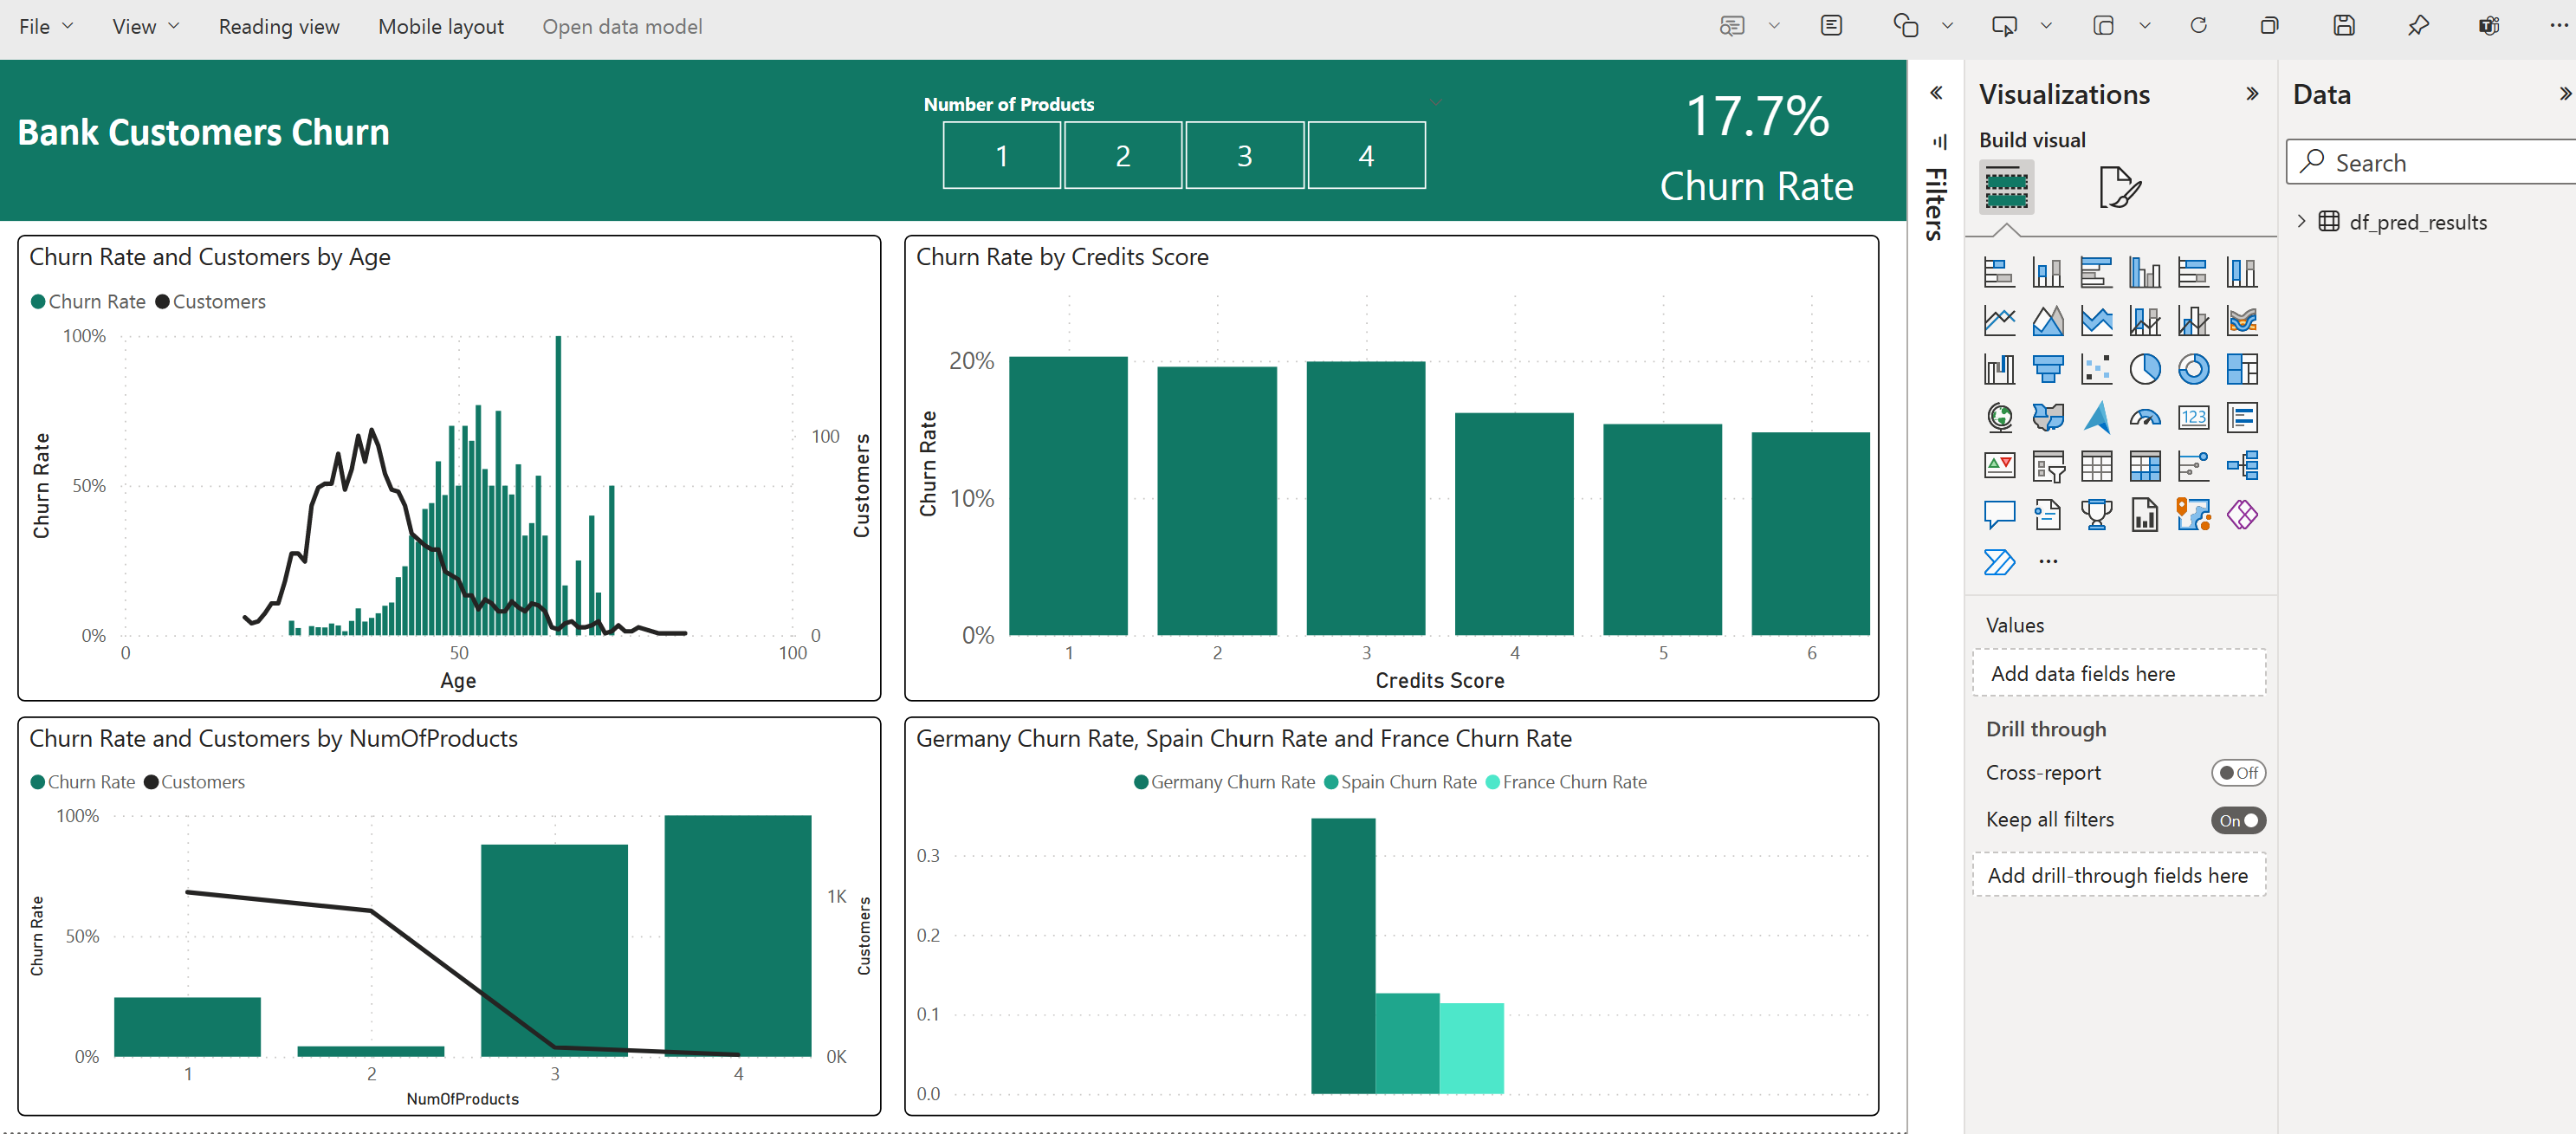Click the Save icon in toolbar
Image resolution: width=2576 pixels, height=1134 pixels.
click(x=2343, y=26)
